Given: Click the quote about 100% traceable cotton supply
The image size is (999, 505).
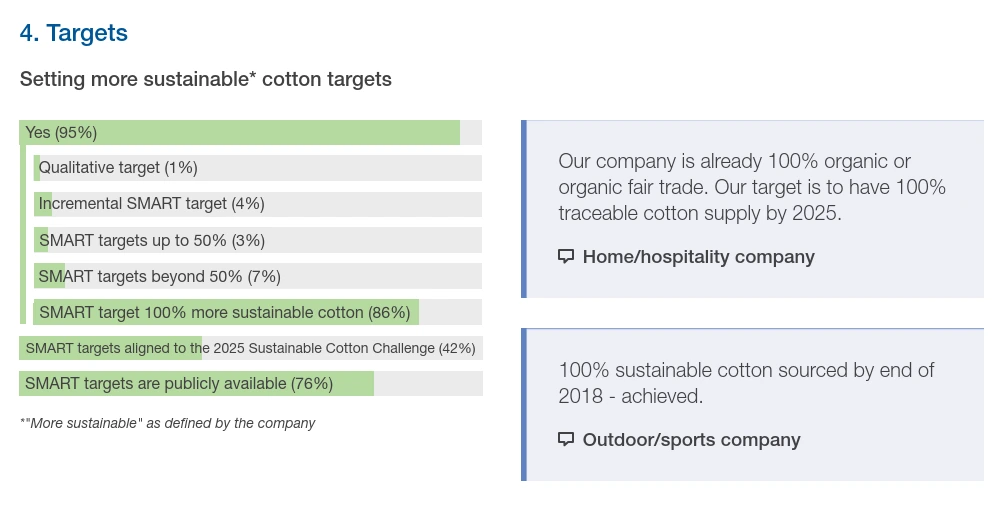Looking at the screenshot, I should (x=751, y=187).
